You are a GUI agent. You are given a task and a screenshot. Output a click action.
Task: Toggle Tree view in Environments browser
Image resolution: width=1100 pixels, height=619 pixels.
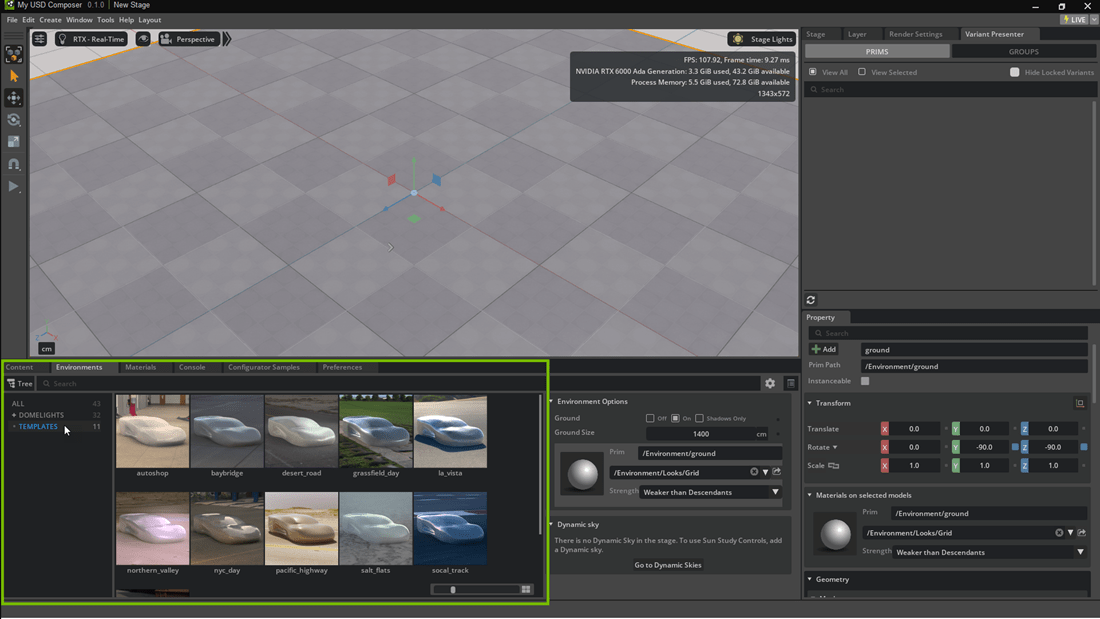pyautogui.click(x=20, y=384)
